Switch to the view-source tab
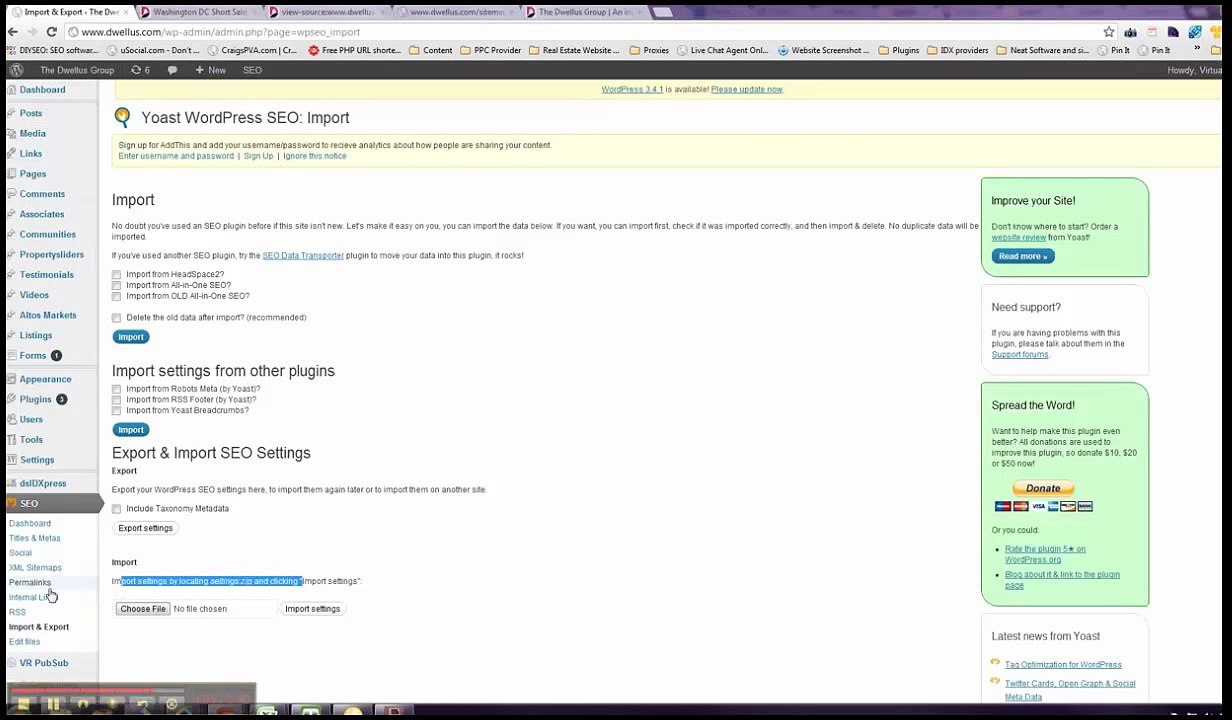 324,12
